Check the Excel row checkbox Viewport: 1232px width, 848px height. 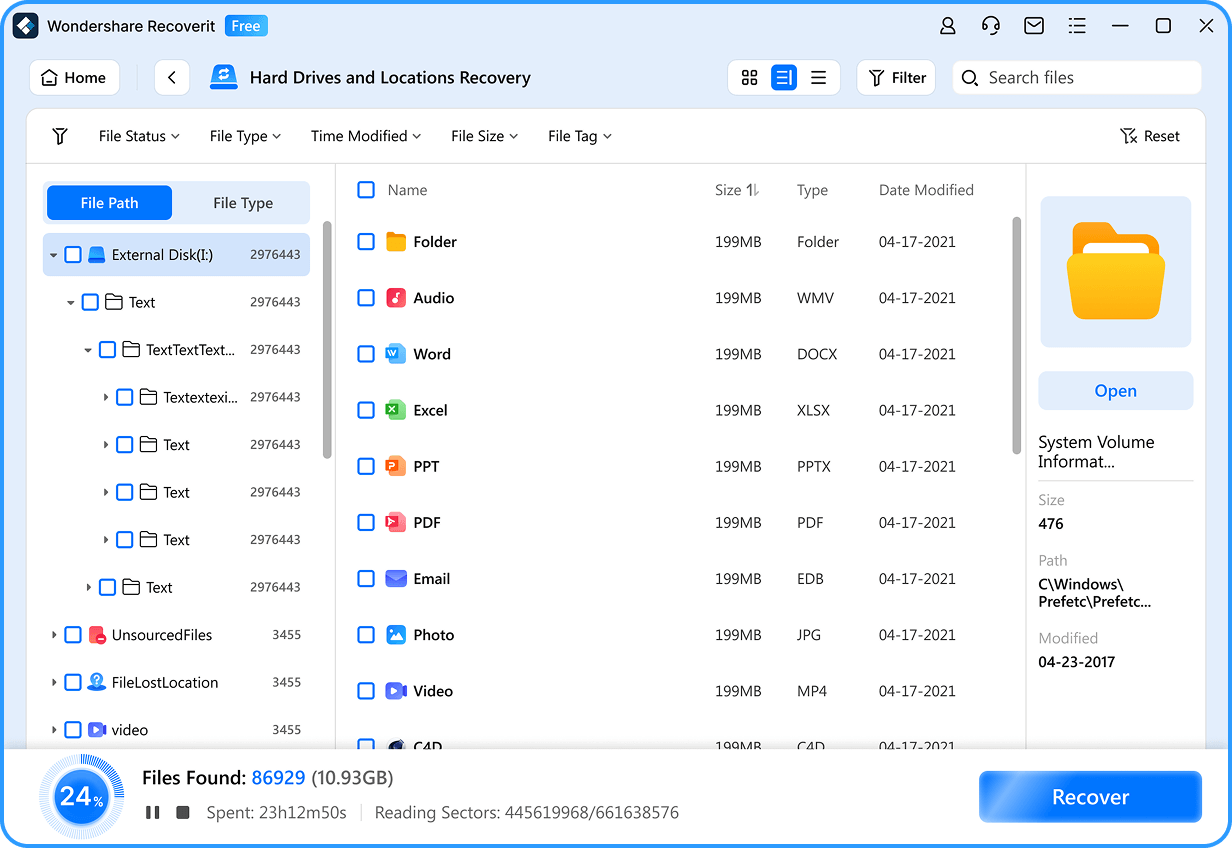[x=366, y=410]
